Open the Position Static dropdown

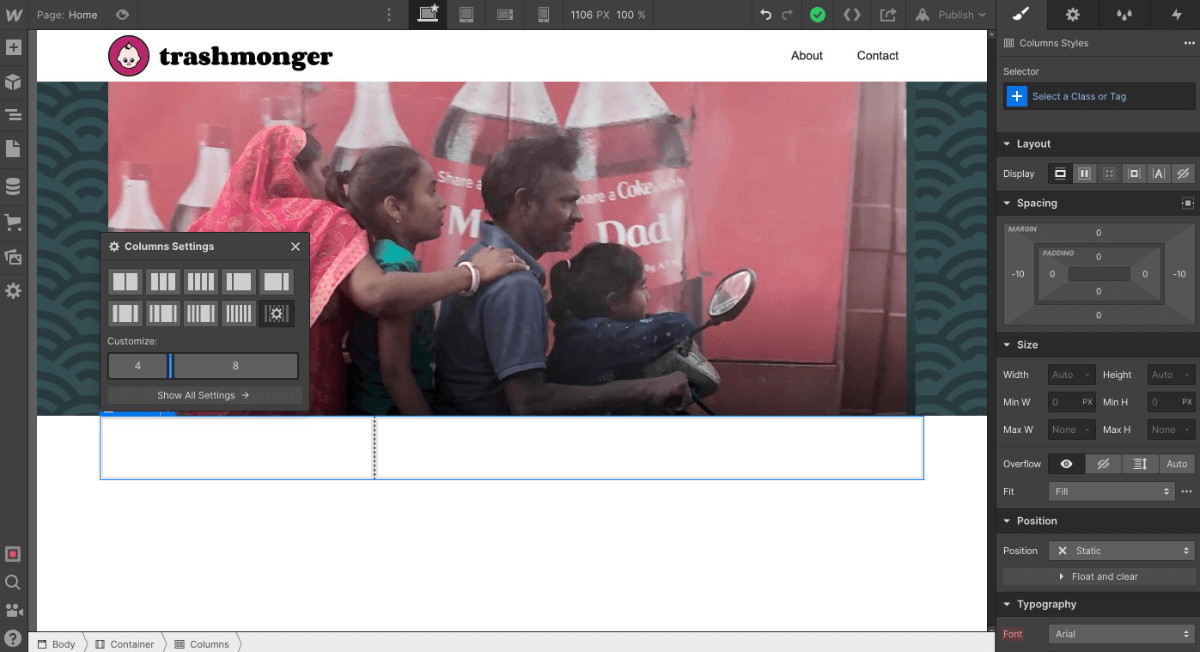coord(1121,551)
